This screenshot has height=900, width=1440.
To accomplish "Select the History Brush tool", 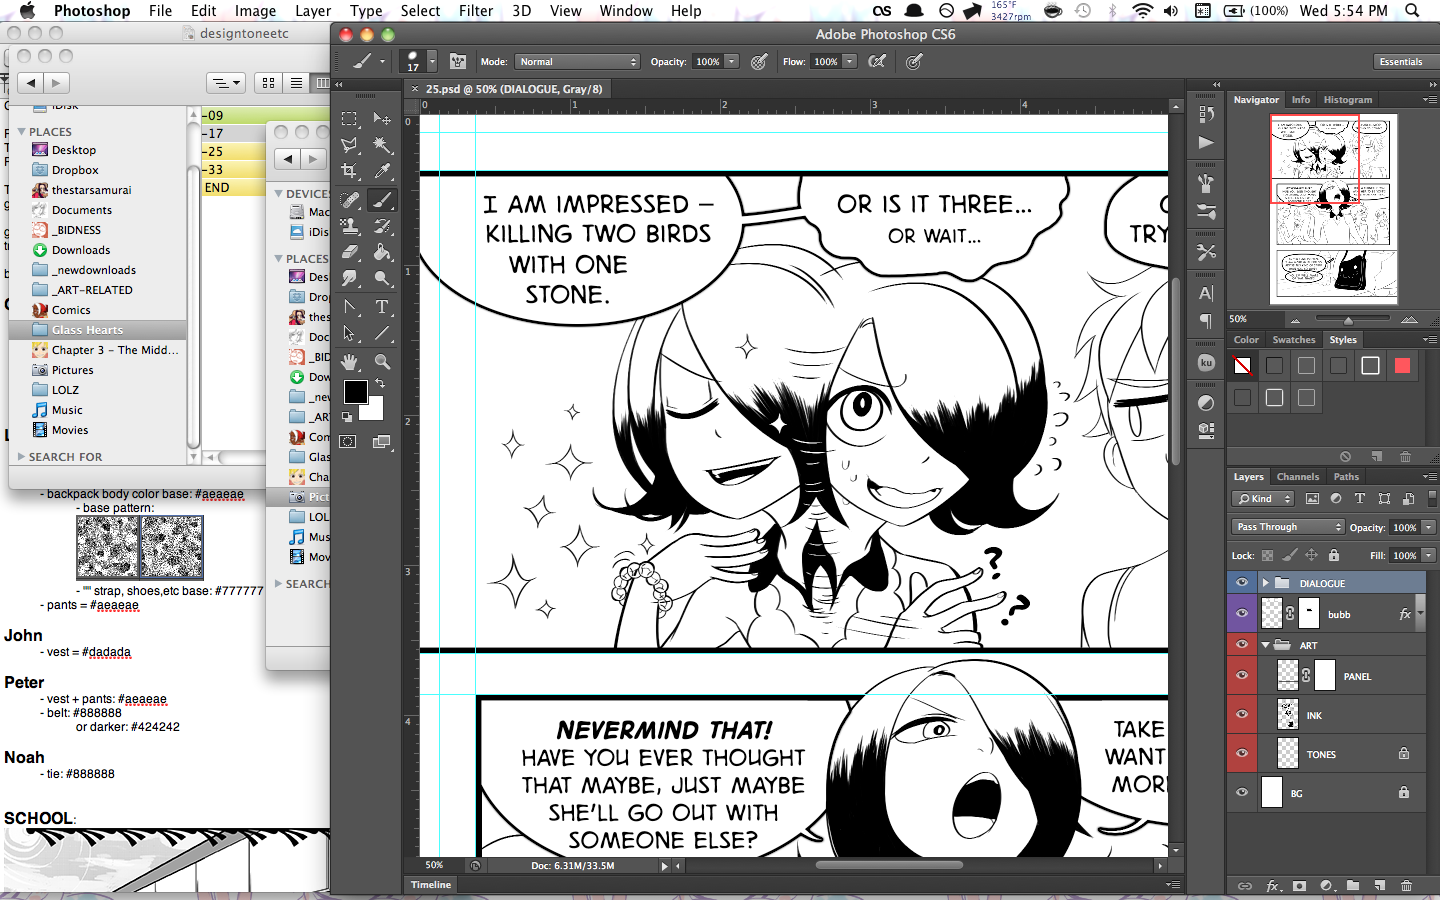I will pos(382,226).
